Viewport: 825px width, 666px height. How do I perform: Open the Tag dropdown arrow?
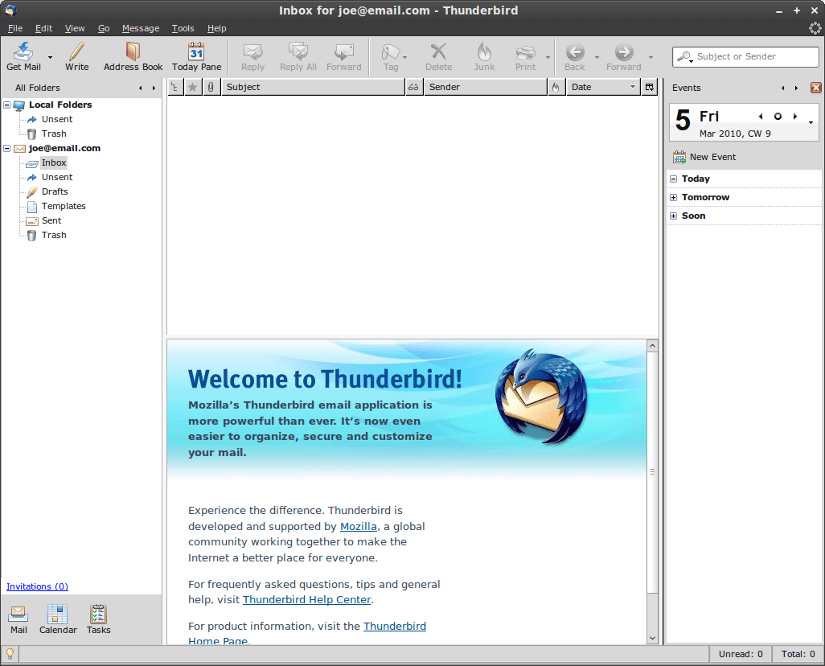(x=405, y=57)
